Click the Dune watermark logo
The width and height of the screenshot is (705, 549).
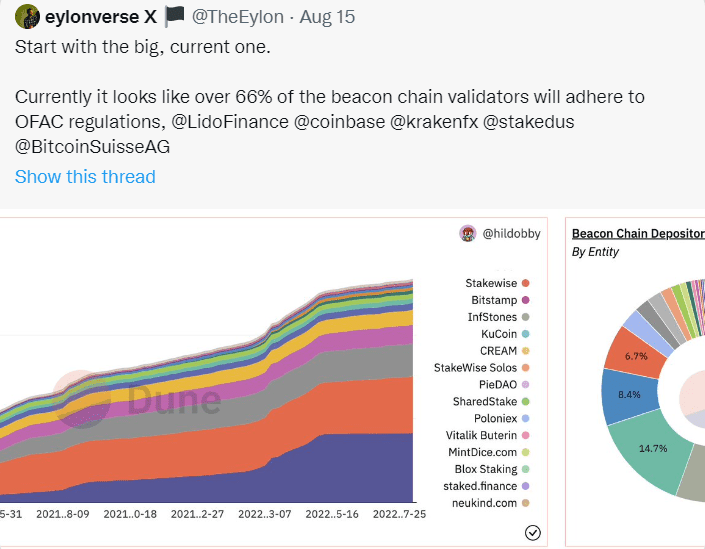[x=137, y=399]
